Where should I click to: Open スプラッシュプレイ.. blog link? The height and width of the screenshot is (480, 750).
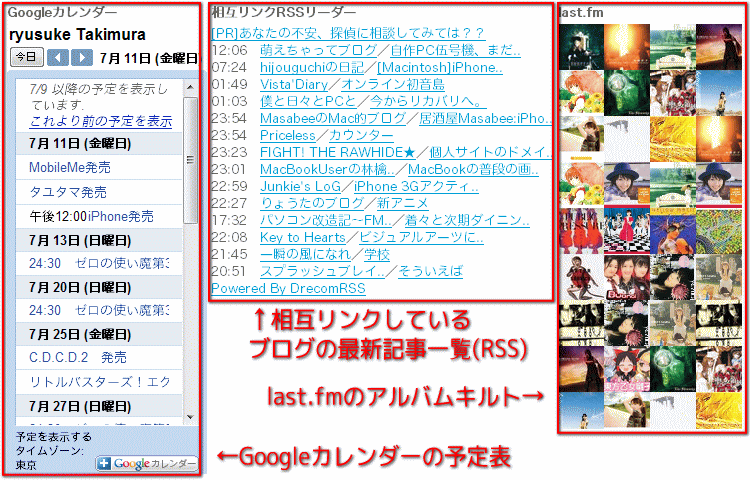pyautogui.click(x=322, y=272)
